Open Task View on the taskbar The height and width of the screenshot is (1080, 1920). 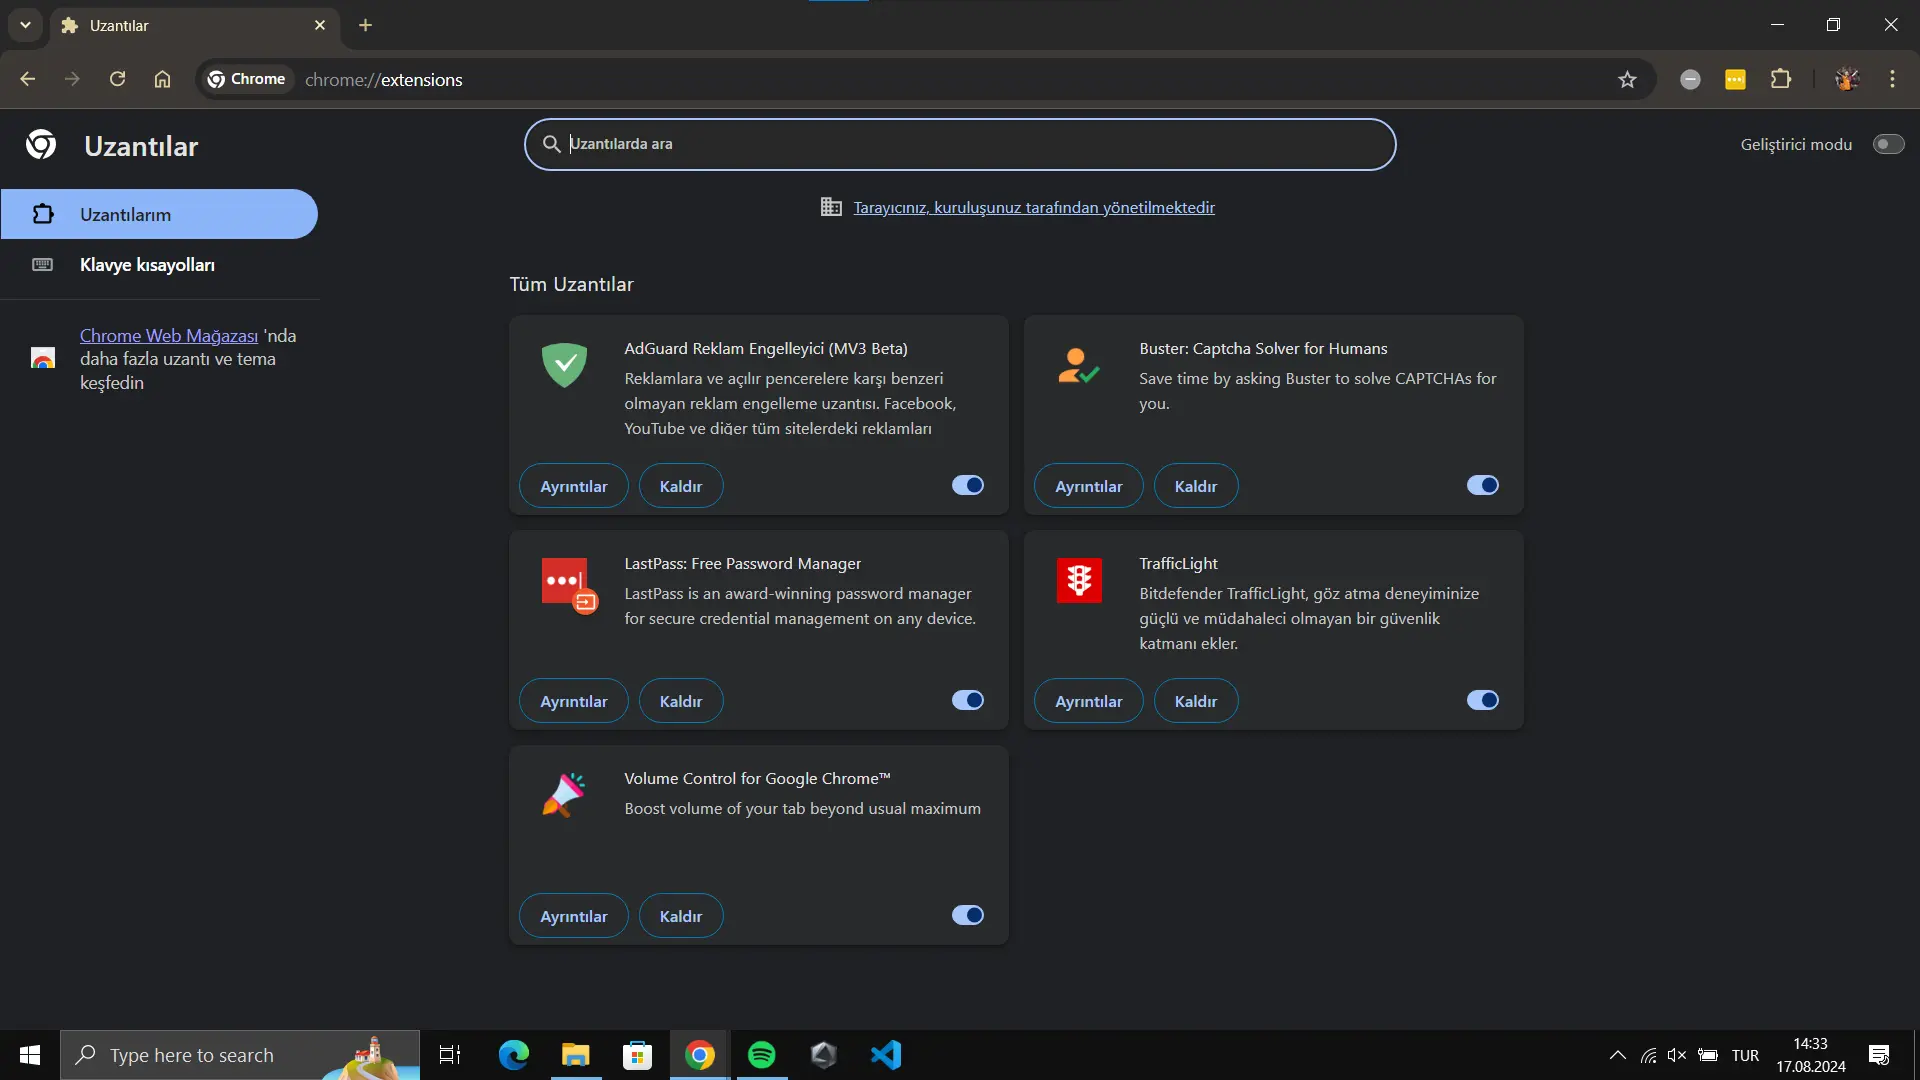(450, 1055)
